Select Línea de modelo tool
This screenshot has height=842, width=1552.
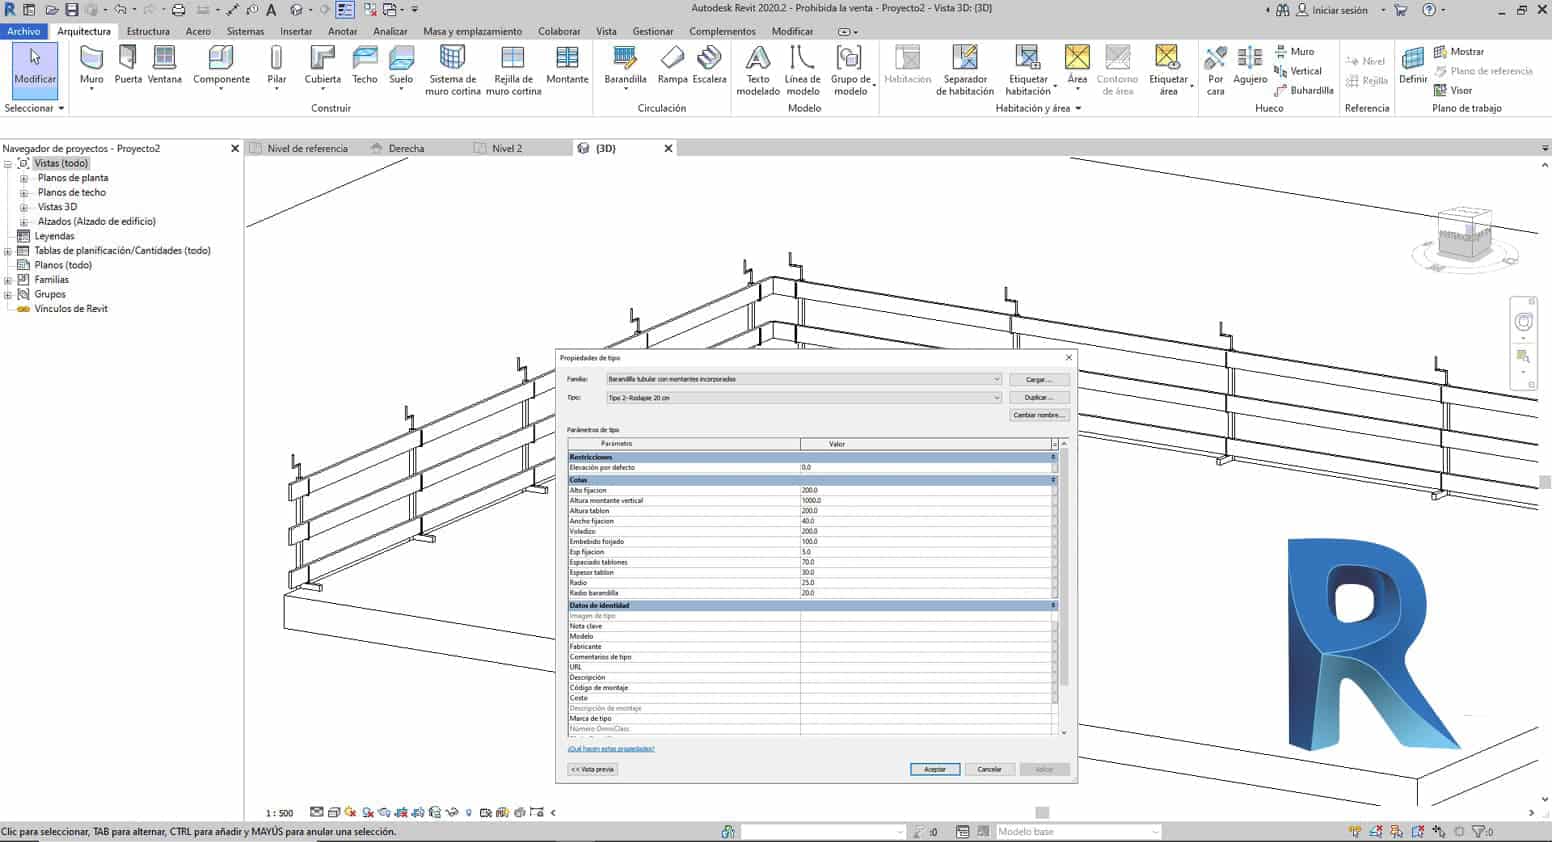[x=802, y=70]
